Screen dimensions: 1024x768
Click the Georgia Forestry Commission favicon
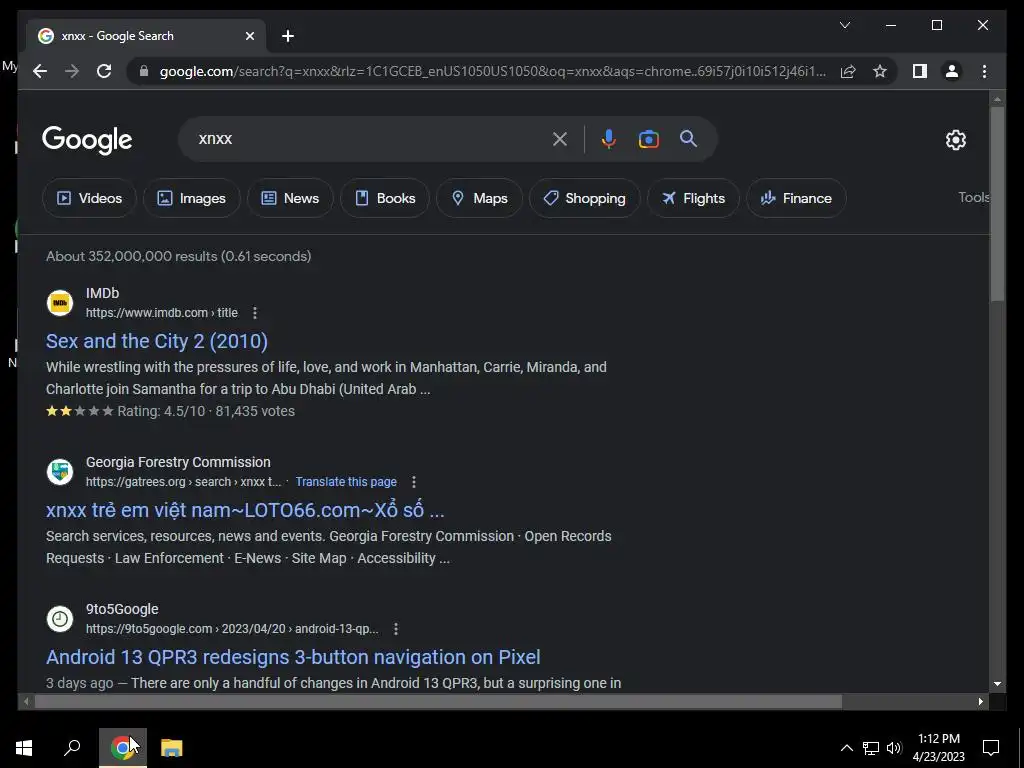(60, 472)
